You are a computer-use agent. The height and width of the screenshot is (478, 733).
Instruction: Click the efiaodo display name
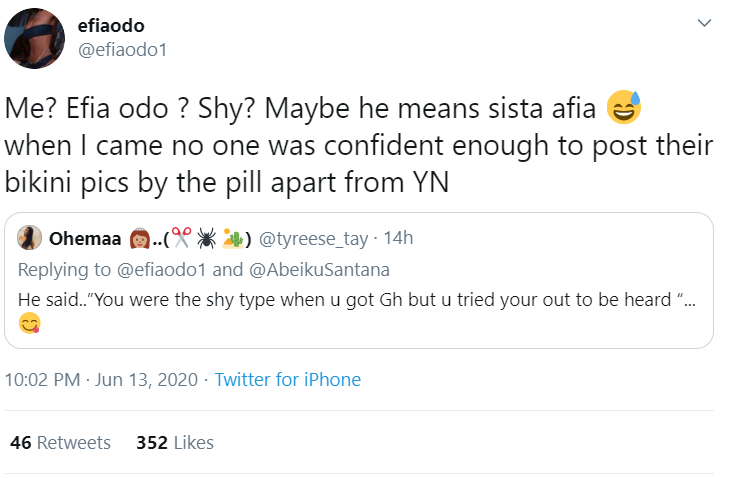110,26
